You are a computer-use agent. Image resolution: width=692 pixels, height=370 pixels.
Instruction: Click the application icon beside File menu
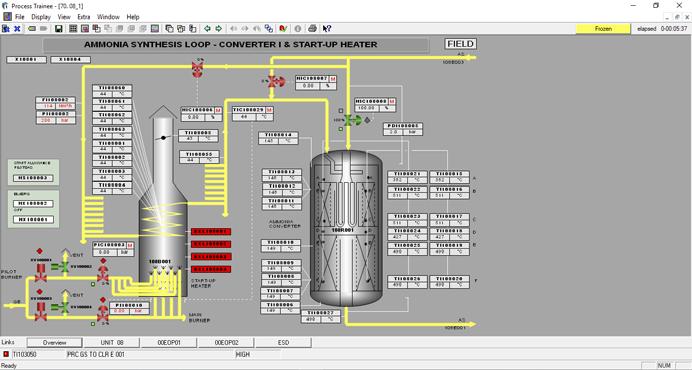(7, 17)
